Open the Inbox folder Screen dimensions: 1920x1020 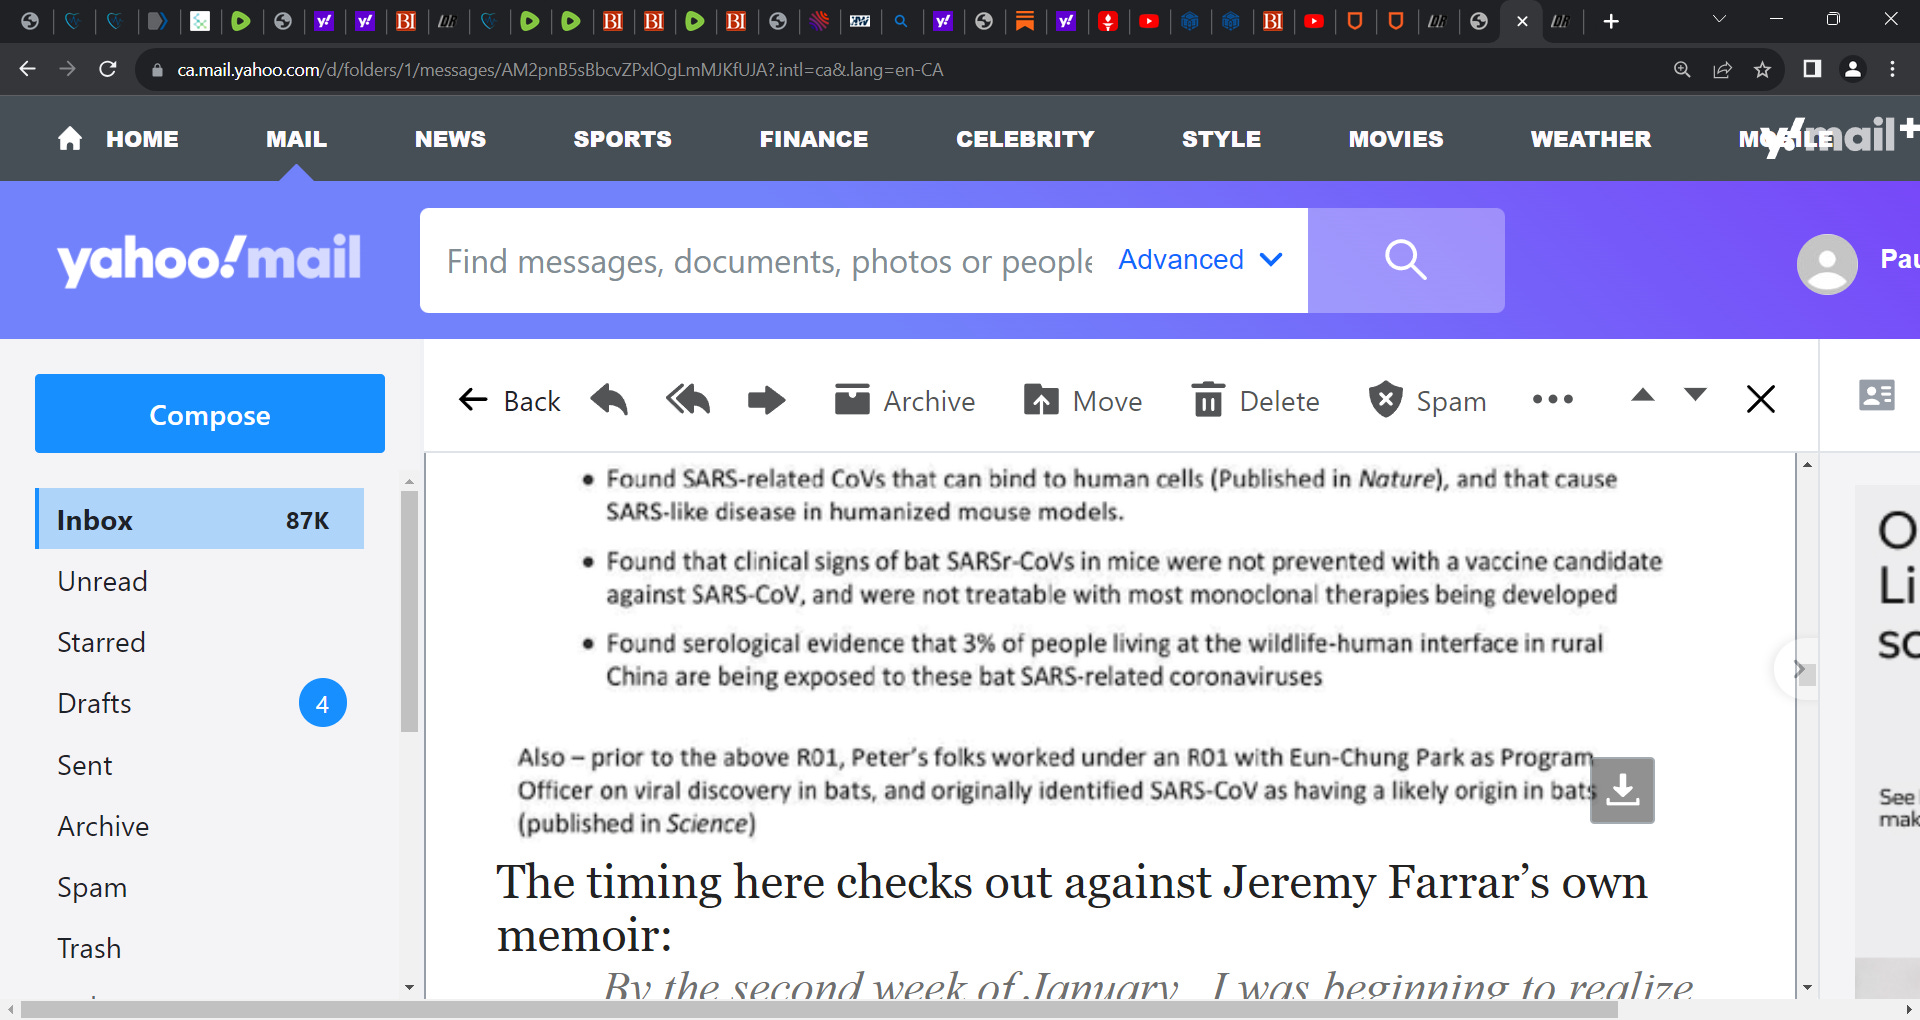tap(200, 519)
